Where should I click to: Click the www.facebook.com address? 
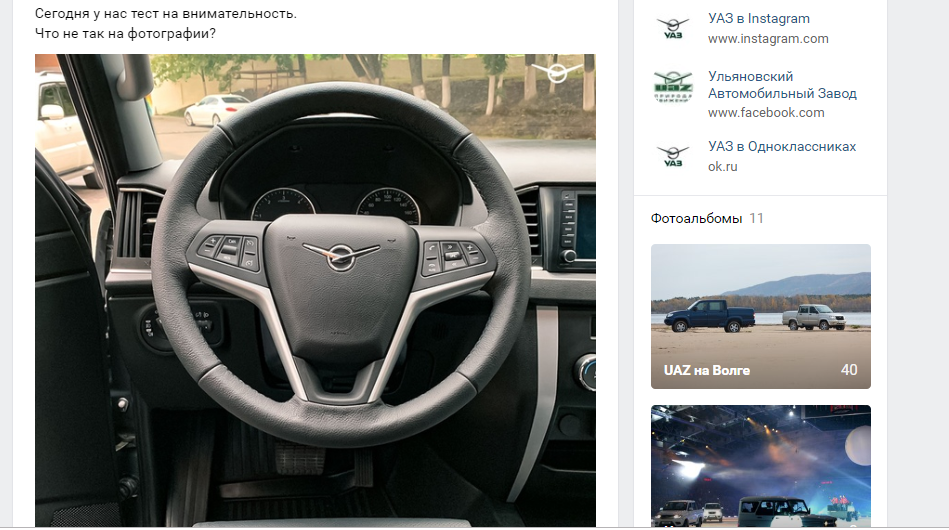(766, 113)
